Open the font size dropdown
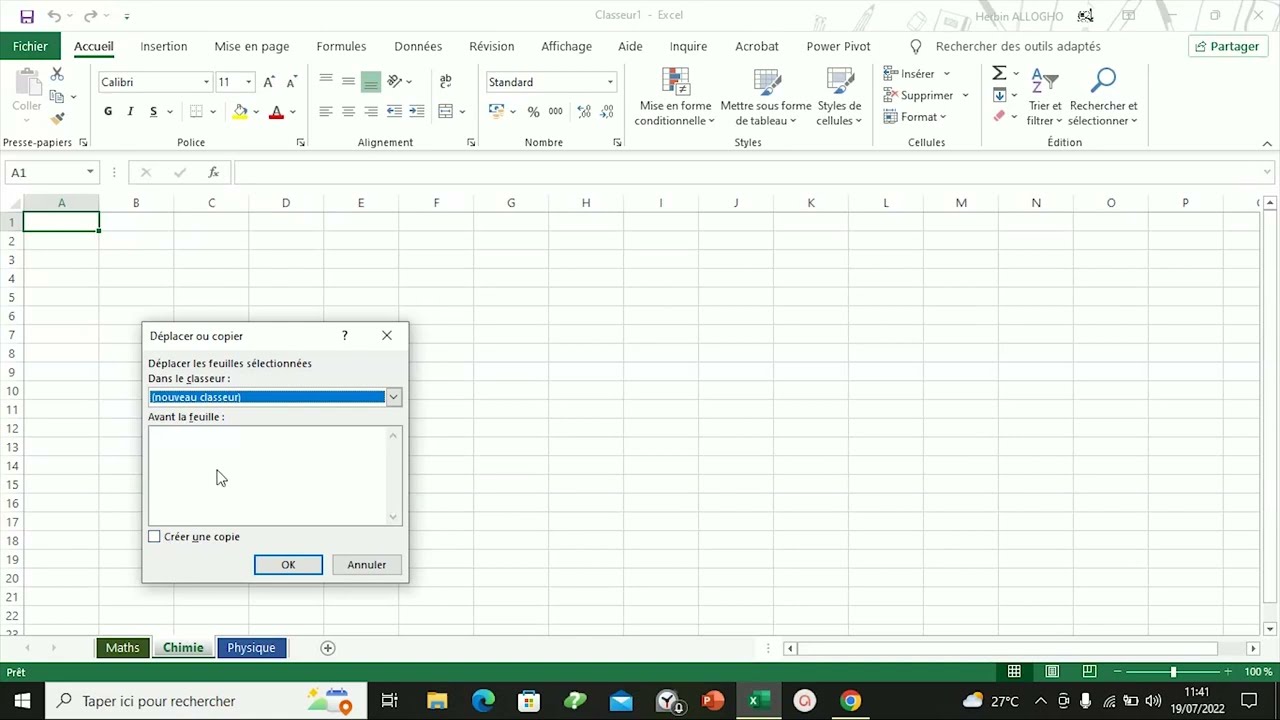The height and width of the screenshot is (720, 1280). [248, 82]
